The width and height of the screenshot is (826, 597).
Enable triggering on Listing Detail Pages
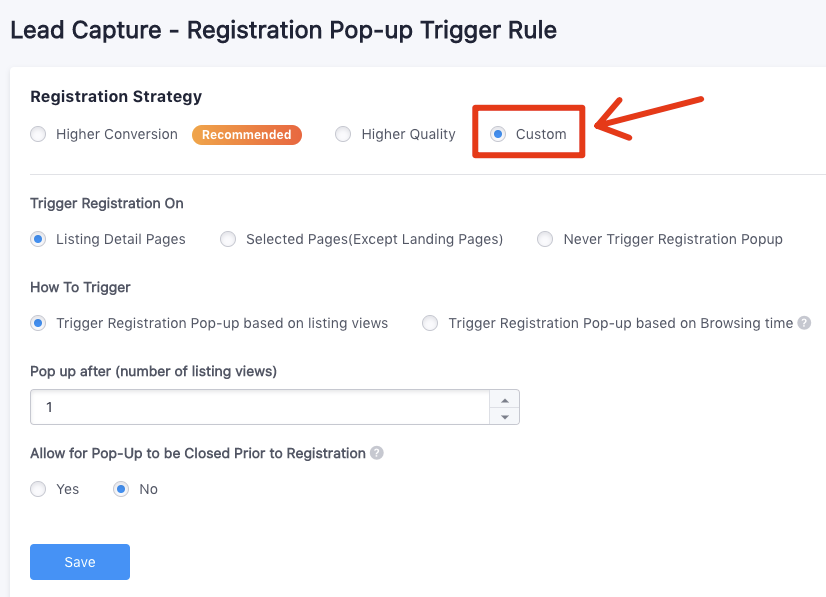37,239
